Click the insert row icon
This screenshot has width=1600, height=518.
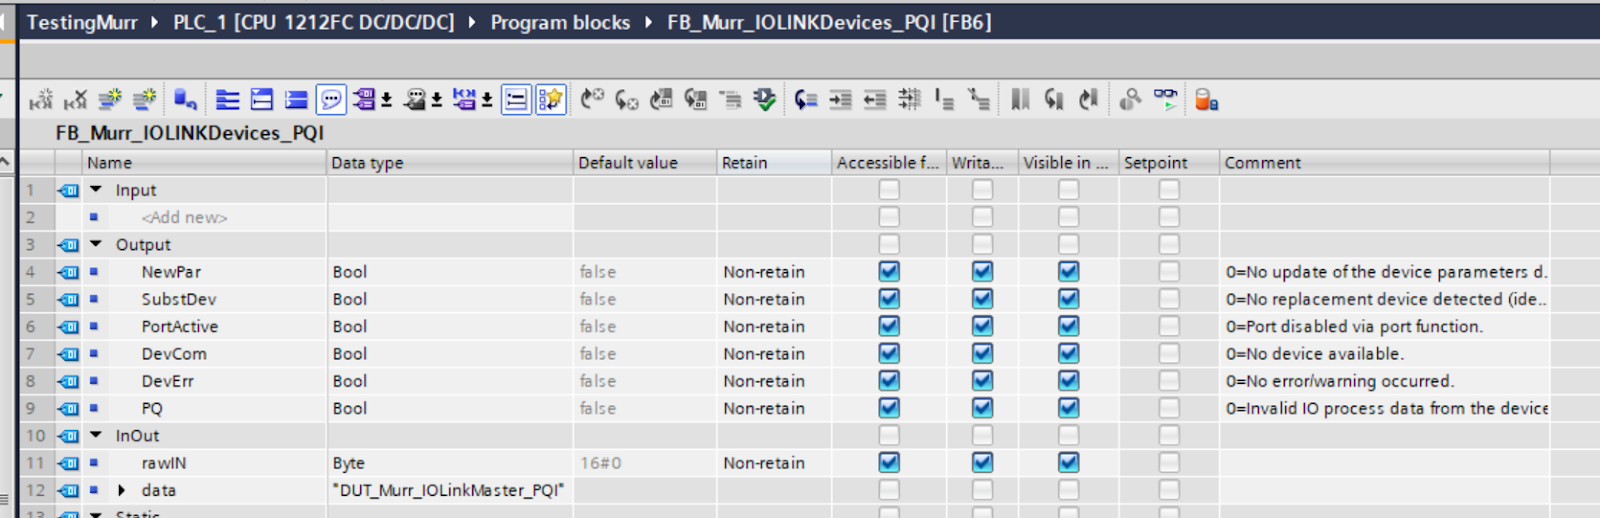pyautogui.click(x=110, y=99)
